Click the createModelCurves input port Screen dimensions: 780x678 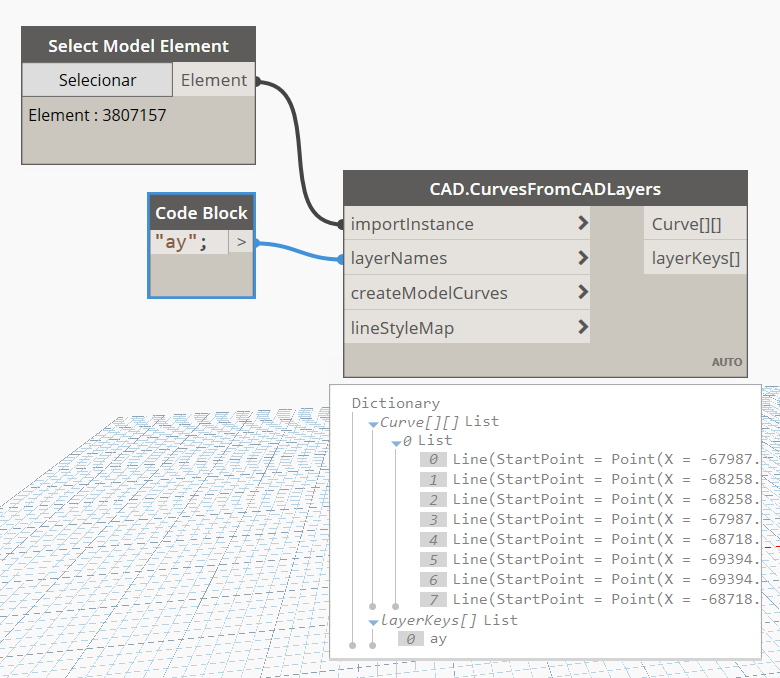[467, 292]
